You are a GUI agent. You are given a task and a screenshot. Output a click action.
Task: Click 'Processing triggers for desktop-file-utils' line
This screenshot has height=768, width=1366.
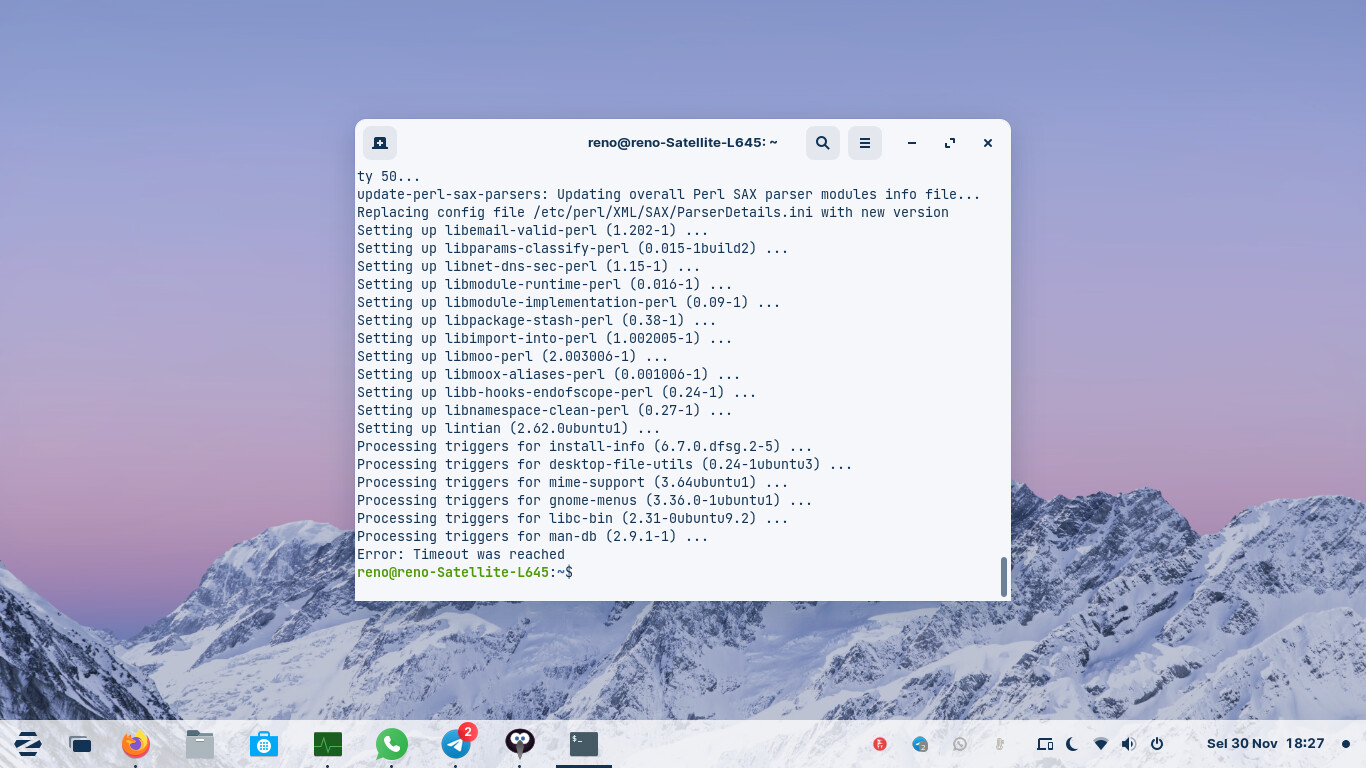point(604,464)
